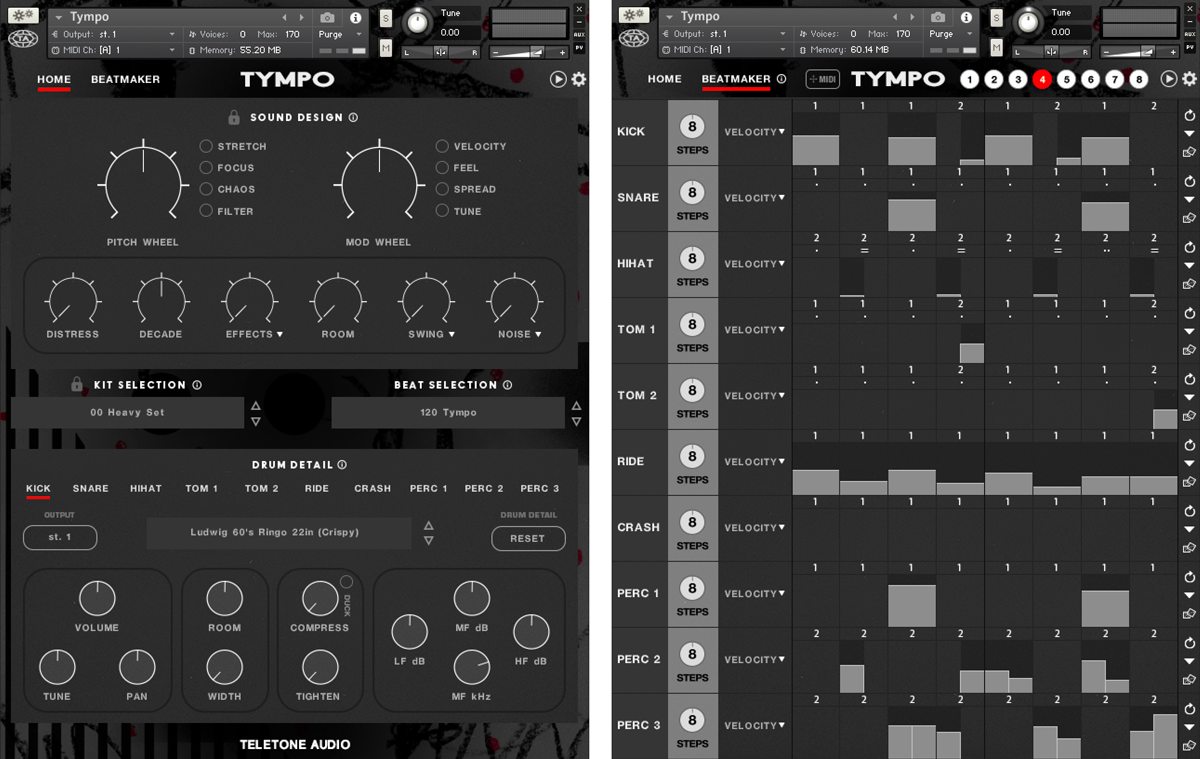Open the Effects dropdown
Image resolution: width=1200 pixels, height=759 pixels.
click(254, 334)
